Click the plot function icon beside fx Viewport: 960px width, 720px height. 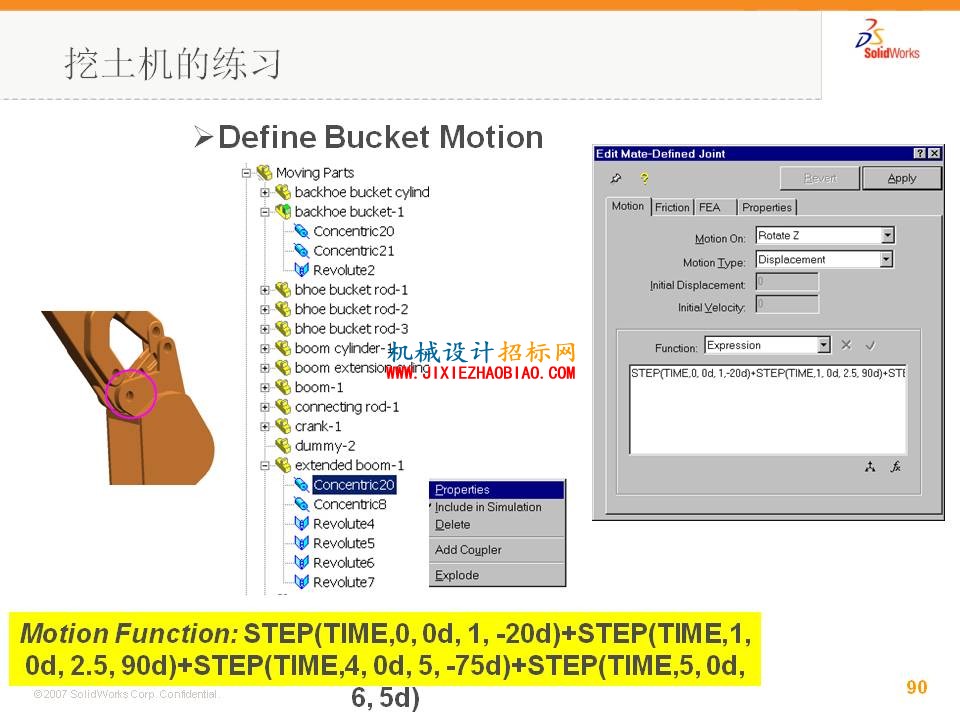[870, 467]
